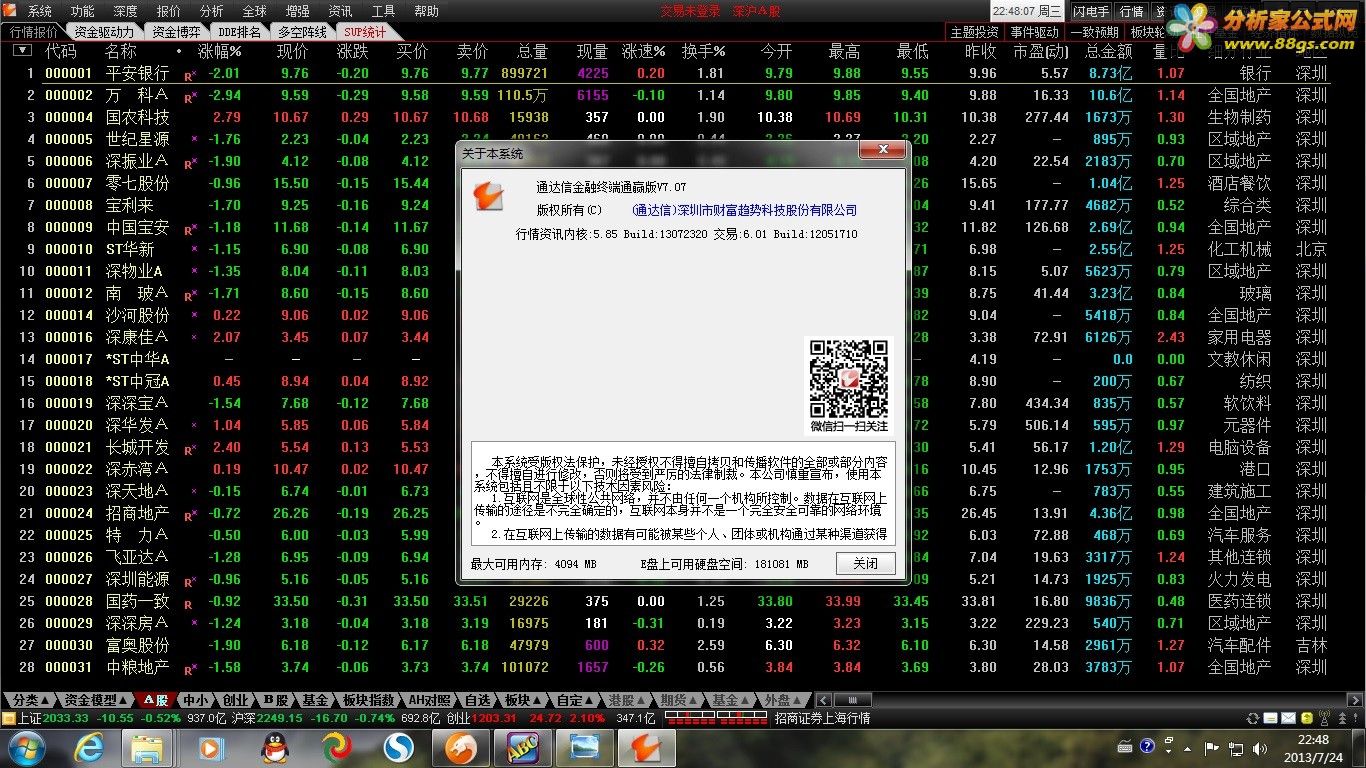
Task: Open the ABC application taskbar icon
Action: click(x=523, y=748)
